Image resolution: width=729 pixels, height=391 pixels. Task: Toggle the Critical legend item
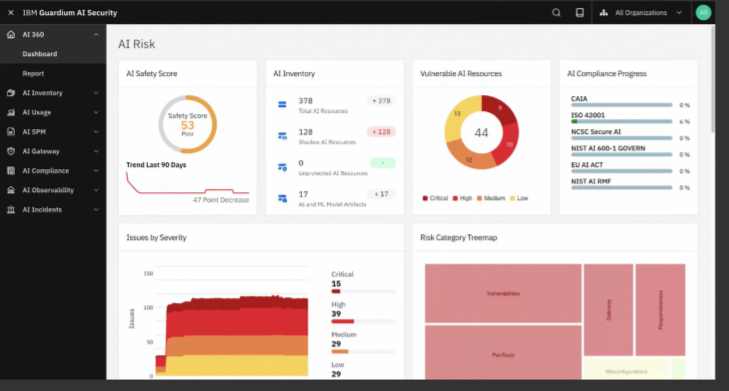pyautogui.click(x=435, y=198)
